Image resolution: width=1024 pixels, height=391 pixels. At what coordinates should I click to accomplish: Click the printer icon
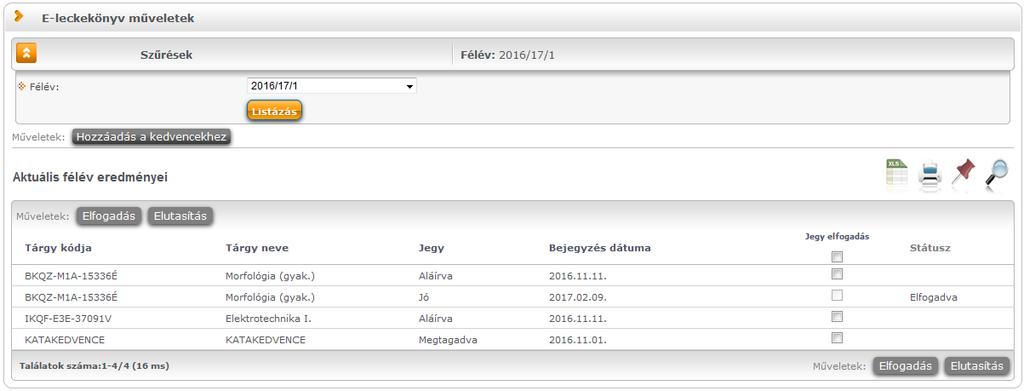pos(930,175)
